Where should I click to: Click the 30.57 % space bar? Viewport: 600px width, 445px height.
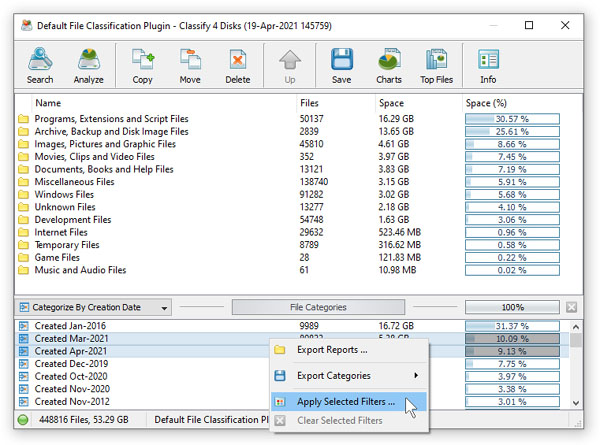(512, 119)
